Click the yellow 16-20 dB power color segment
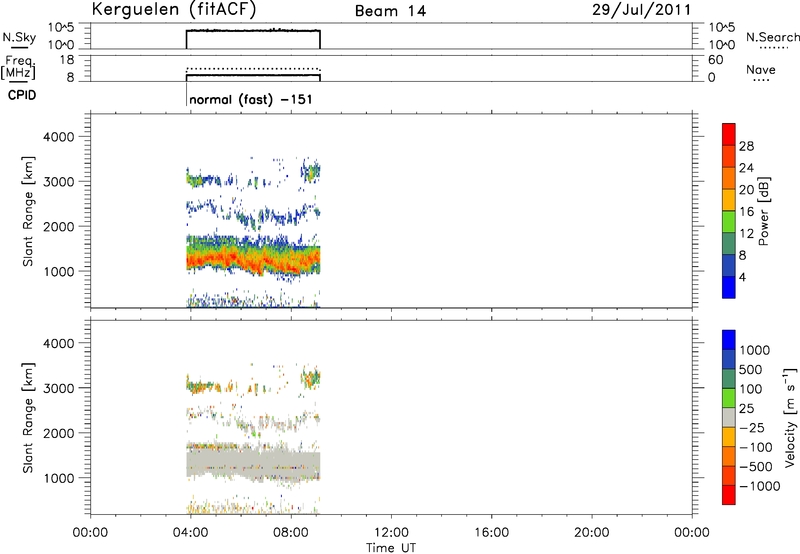 (x=729, y=199)
